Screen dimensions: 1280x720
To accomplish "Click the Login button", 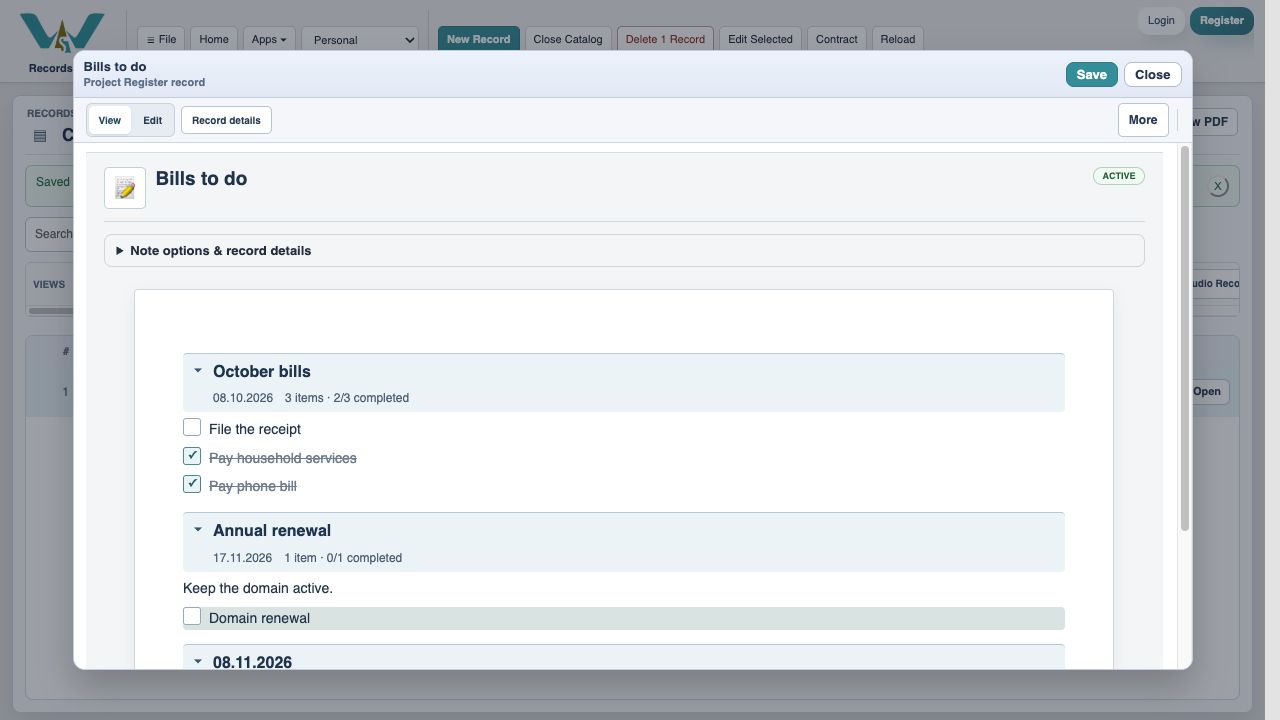I will click(1161, 20).
